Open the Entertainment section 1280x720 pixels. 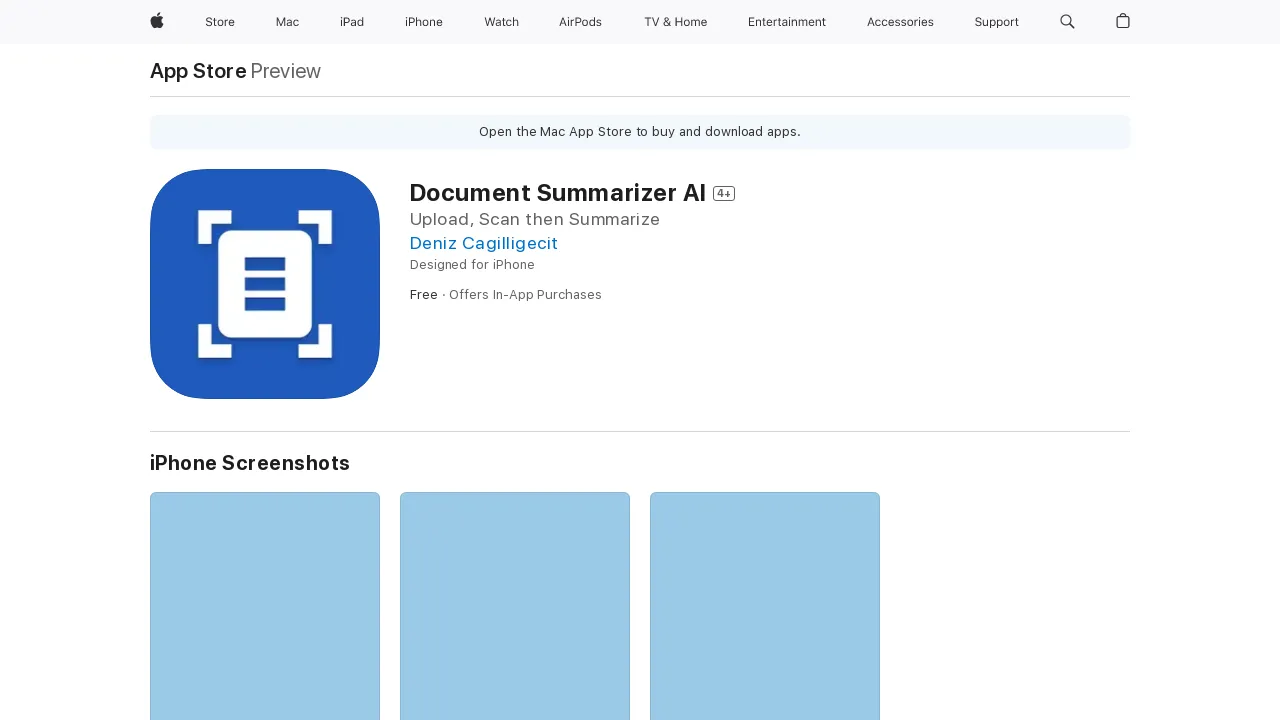click(787, 22)
